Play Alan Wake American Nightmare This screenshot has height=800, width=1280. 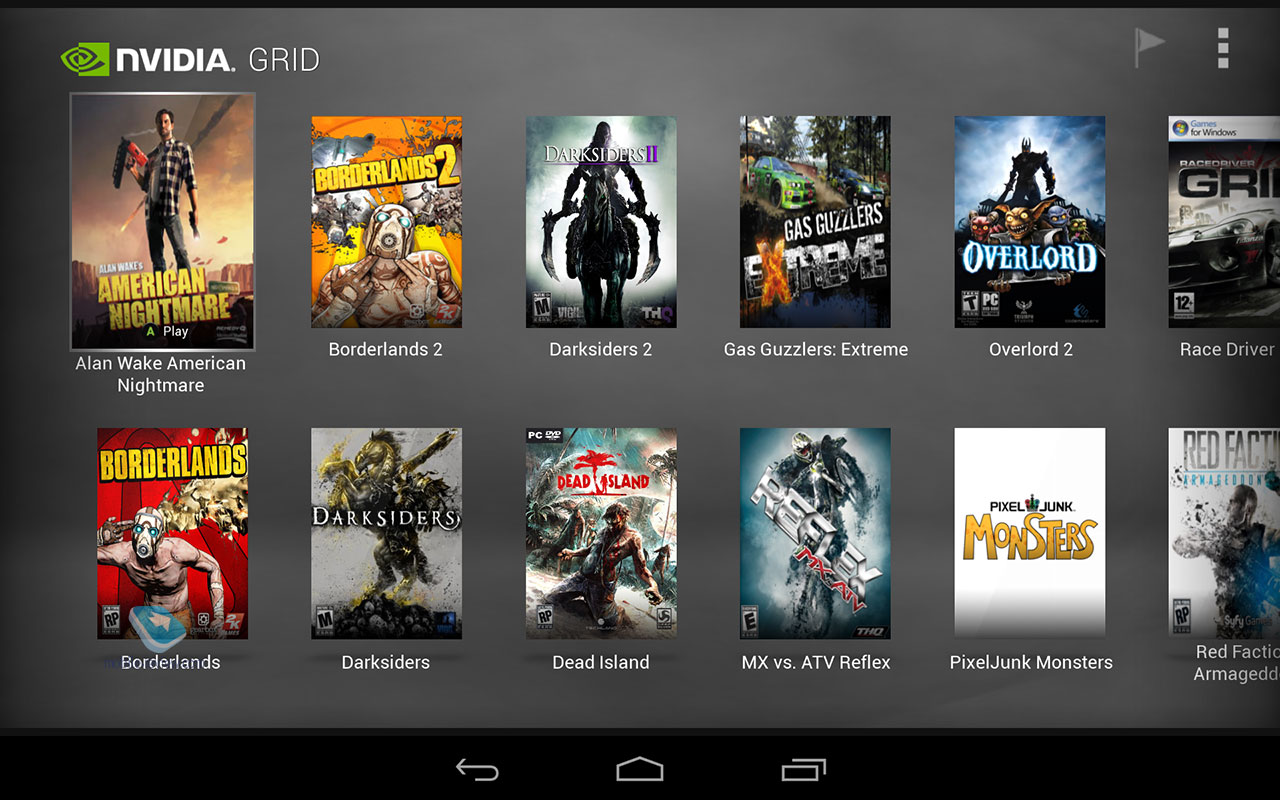[167, 331]
